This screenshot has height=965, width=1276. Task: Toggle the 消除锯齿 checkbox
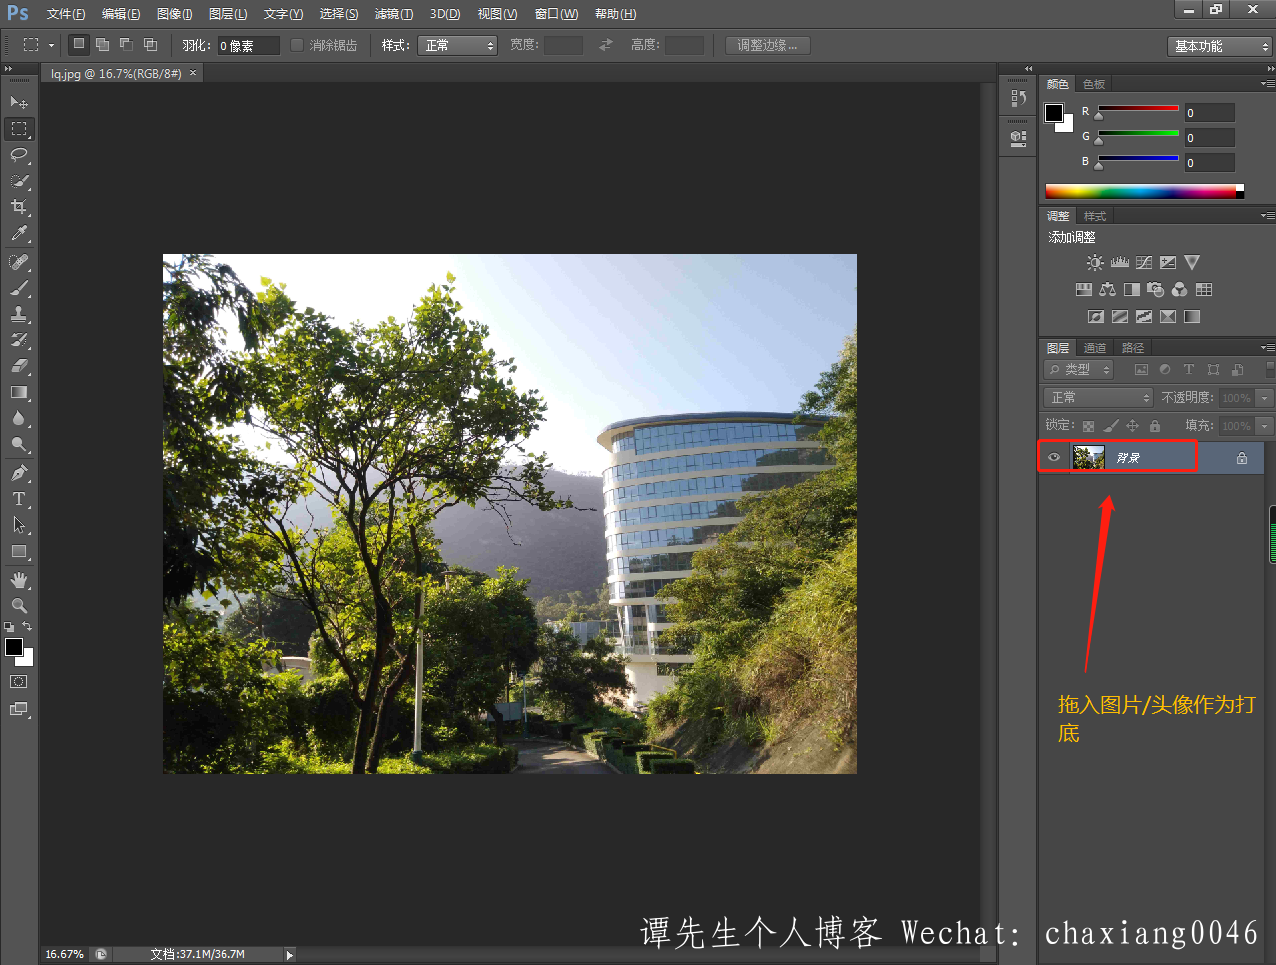[297, 45]
